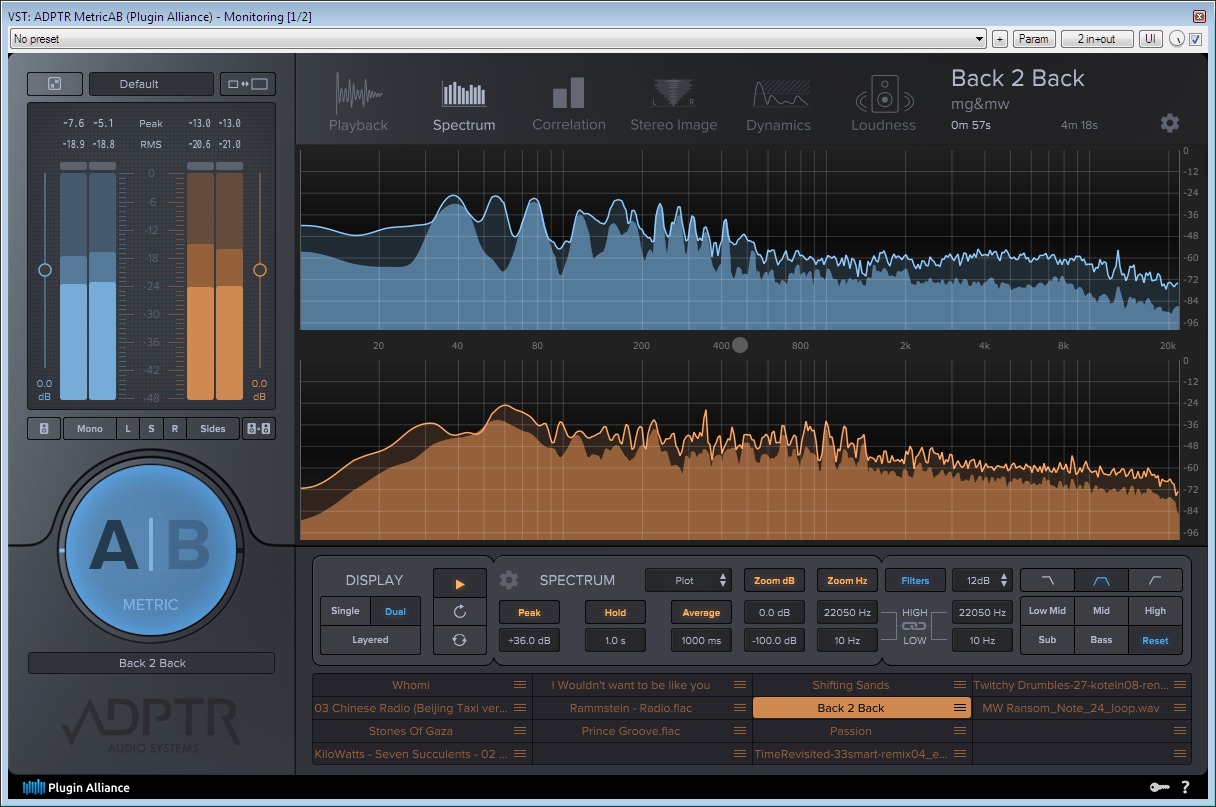Select the Shifting Sands reference track
This screenshot has width=1216, height=807.
pyautogui.click(x=850, y=685)
